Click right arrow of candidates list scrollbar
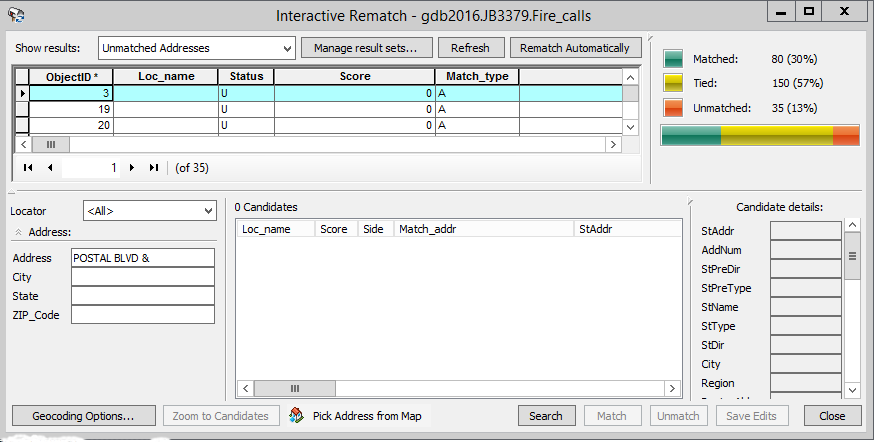This screenshot has width=875, height=442. tap(672, 388)
